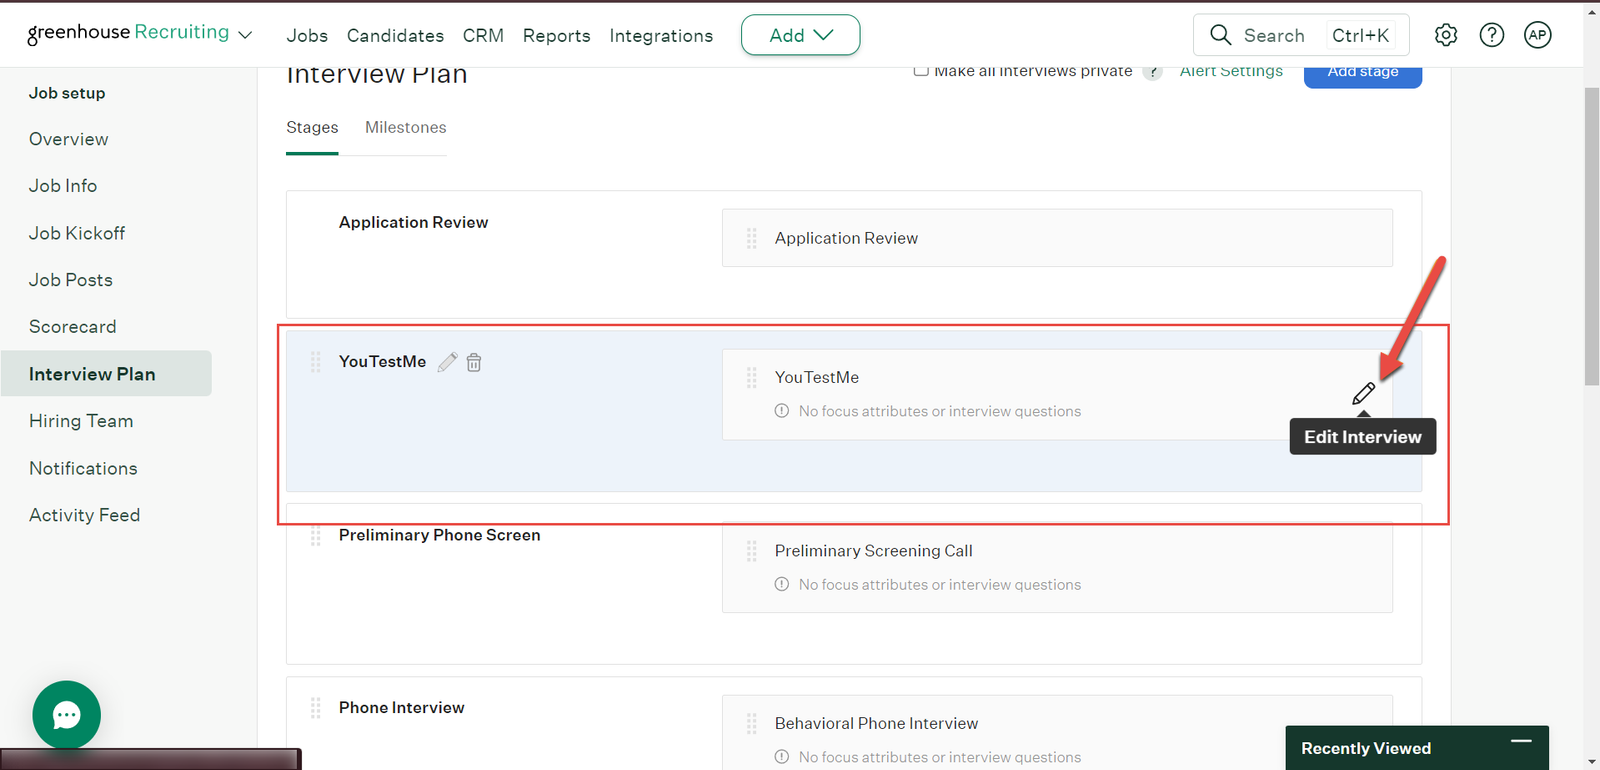
Task: Click info icon under Preliminary Screening Call
Action: tap(782, 584)
